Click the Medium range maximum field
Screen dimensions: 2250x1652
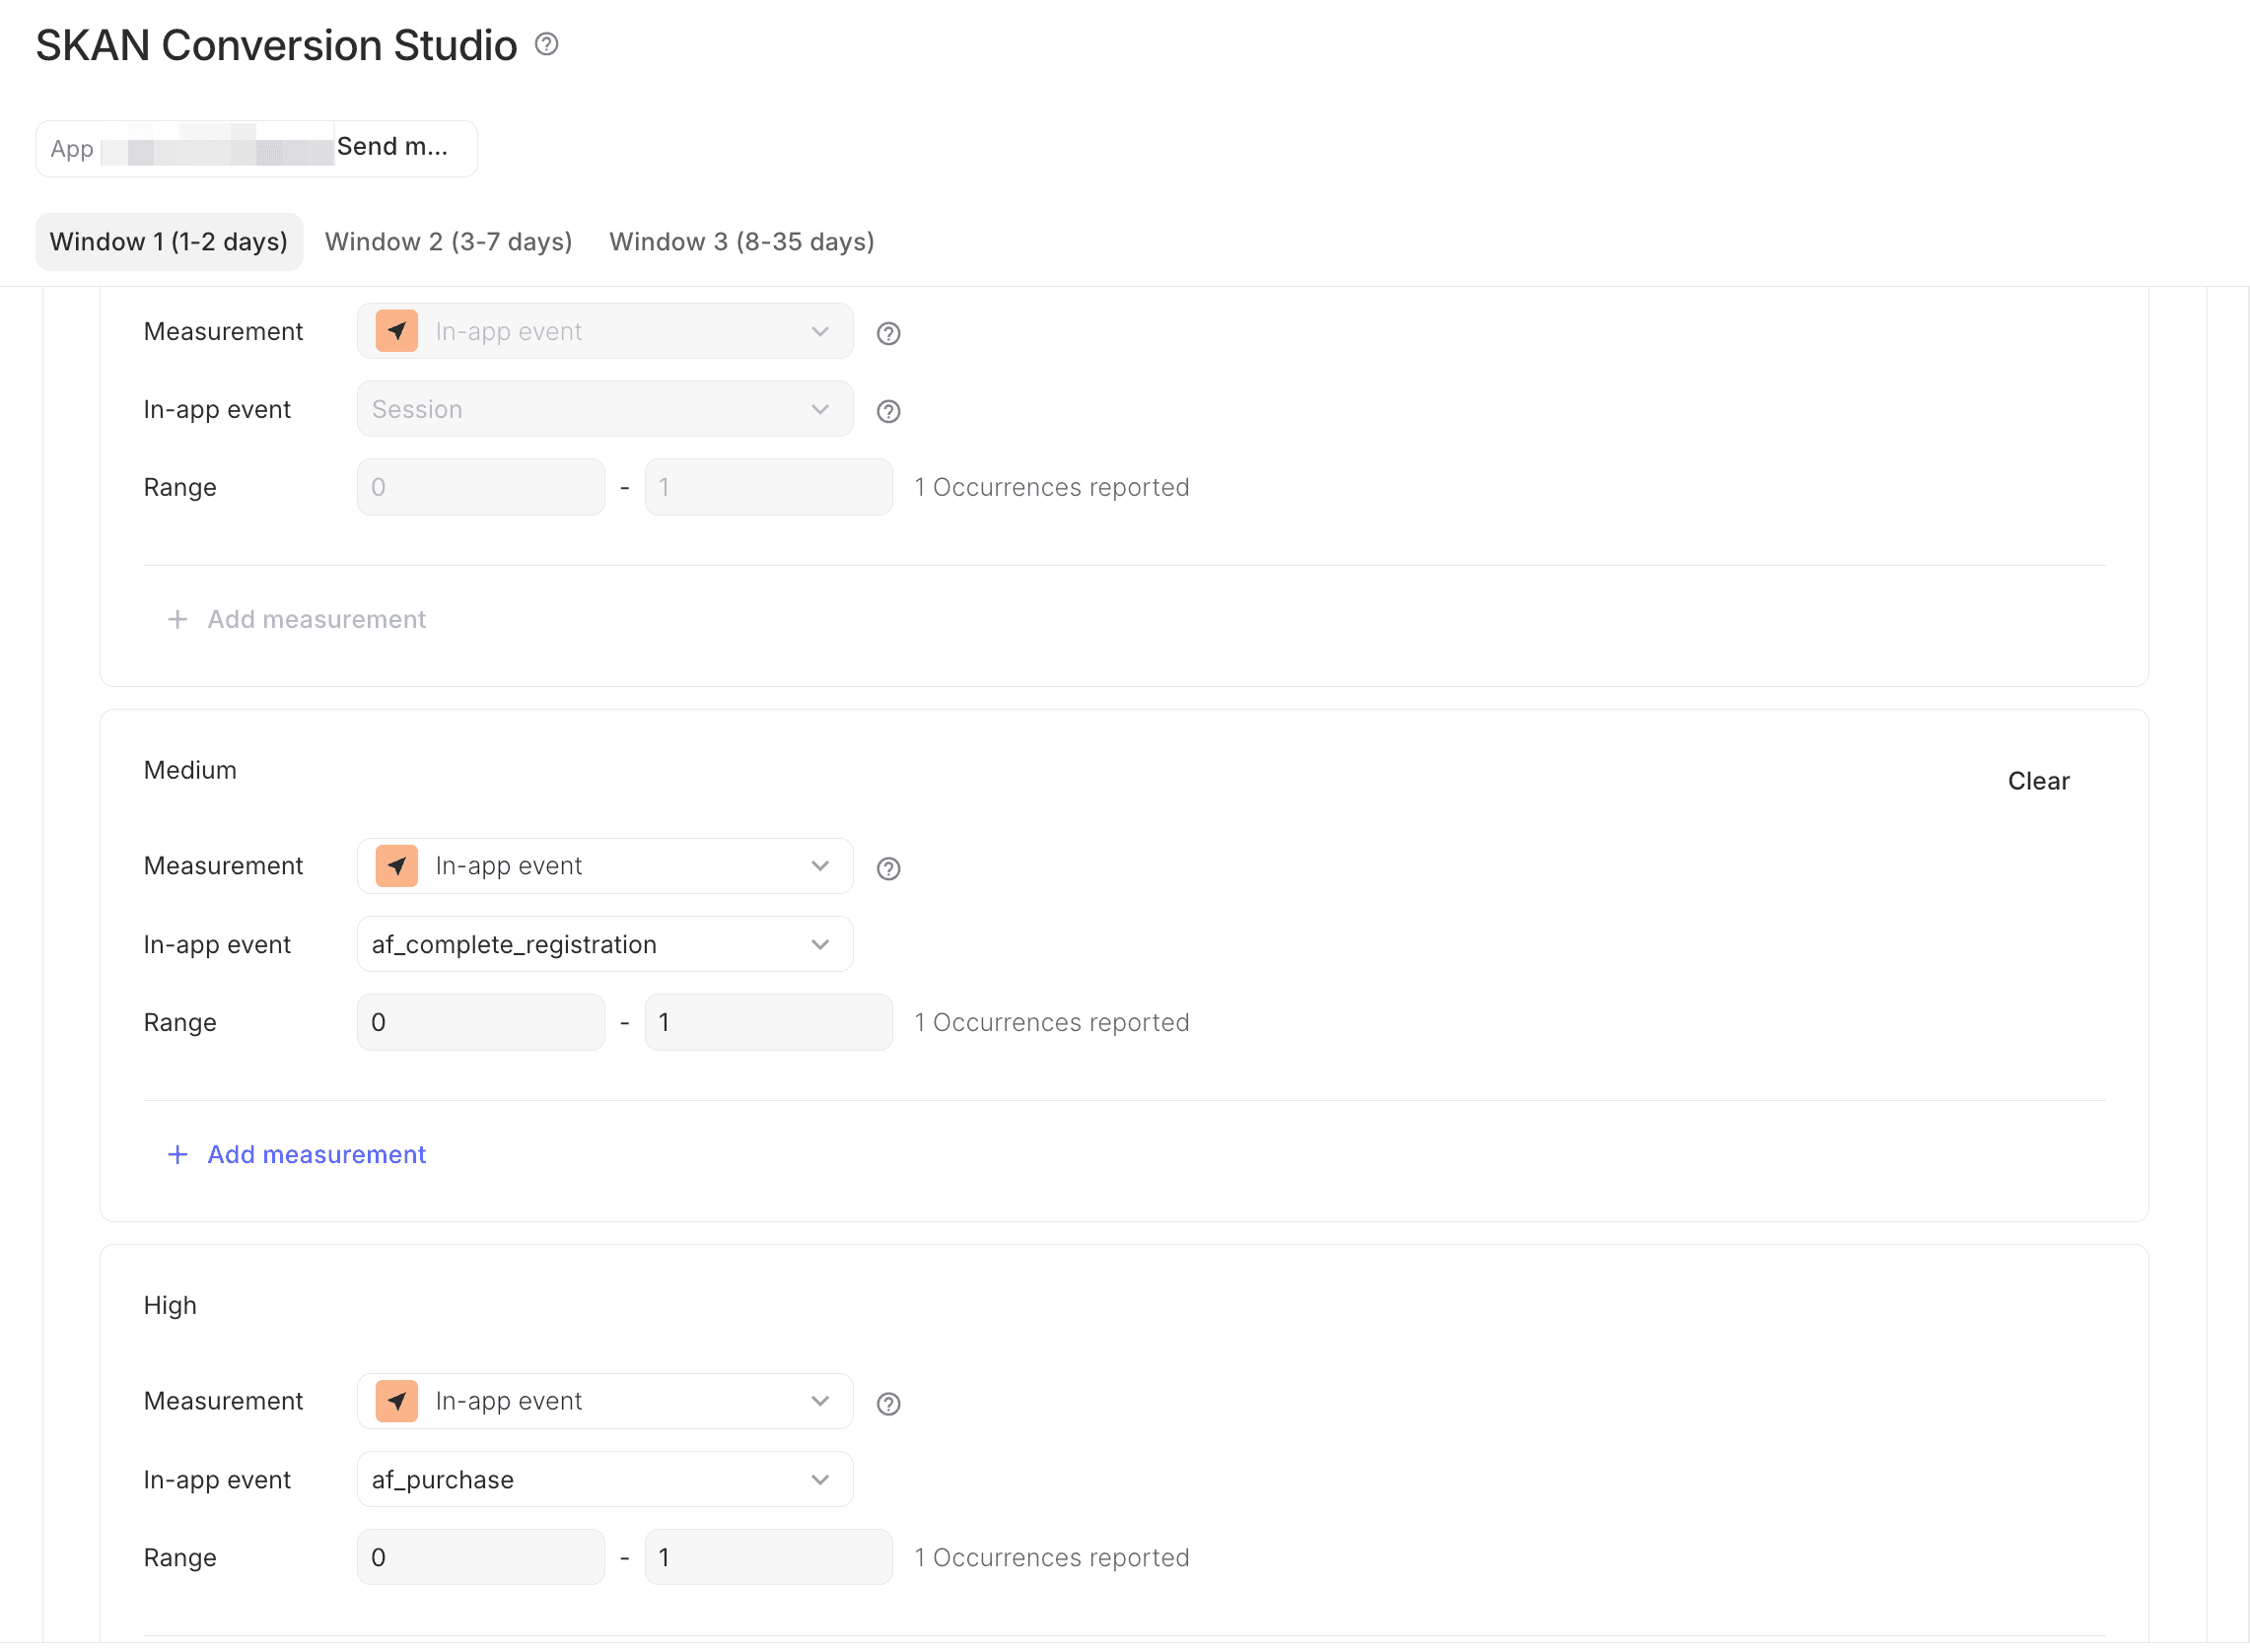coord(769,1022)
